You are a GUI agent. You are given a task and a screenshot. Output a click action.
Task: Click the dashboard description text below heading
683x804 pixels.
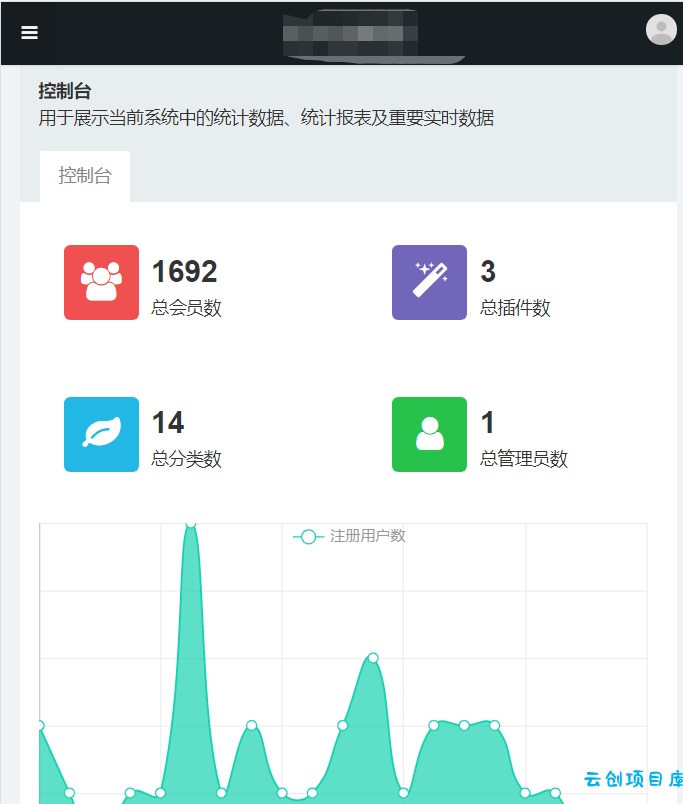[266, 118]
